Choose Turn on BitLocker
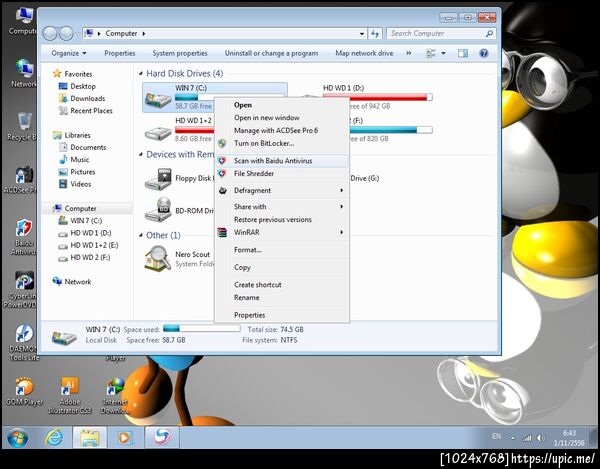The image size is (600, 469). coord(282,143)
